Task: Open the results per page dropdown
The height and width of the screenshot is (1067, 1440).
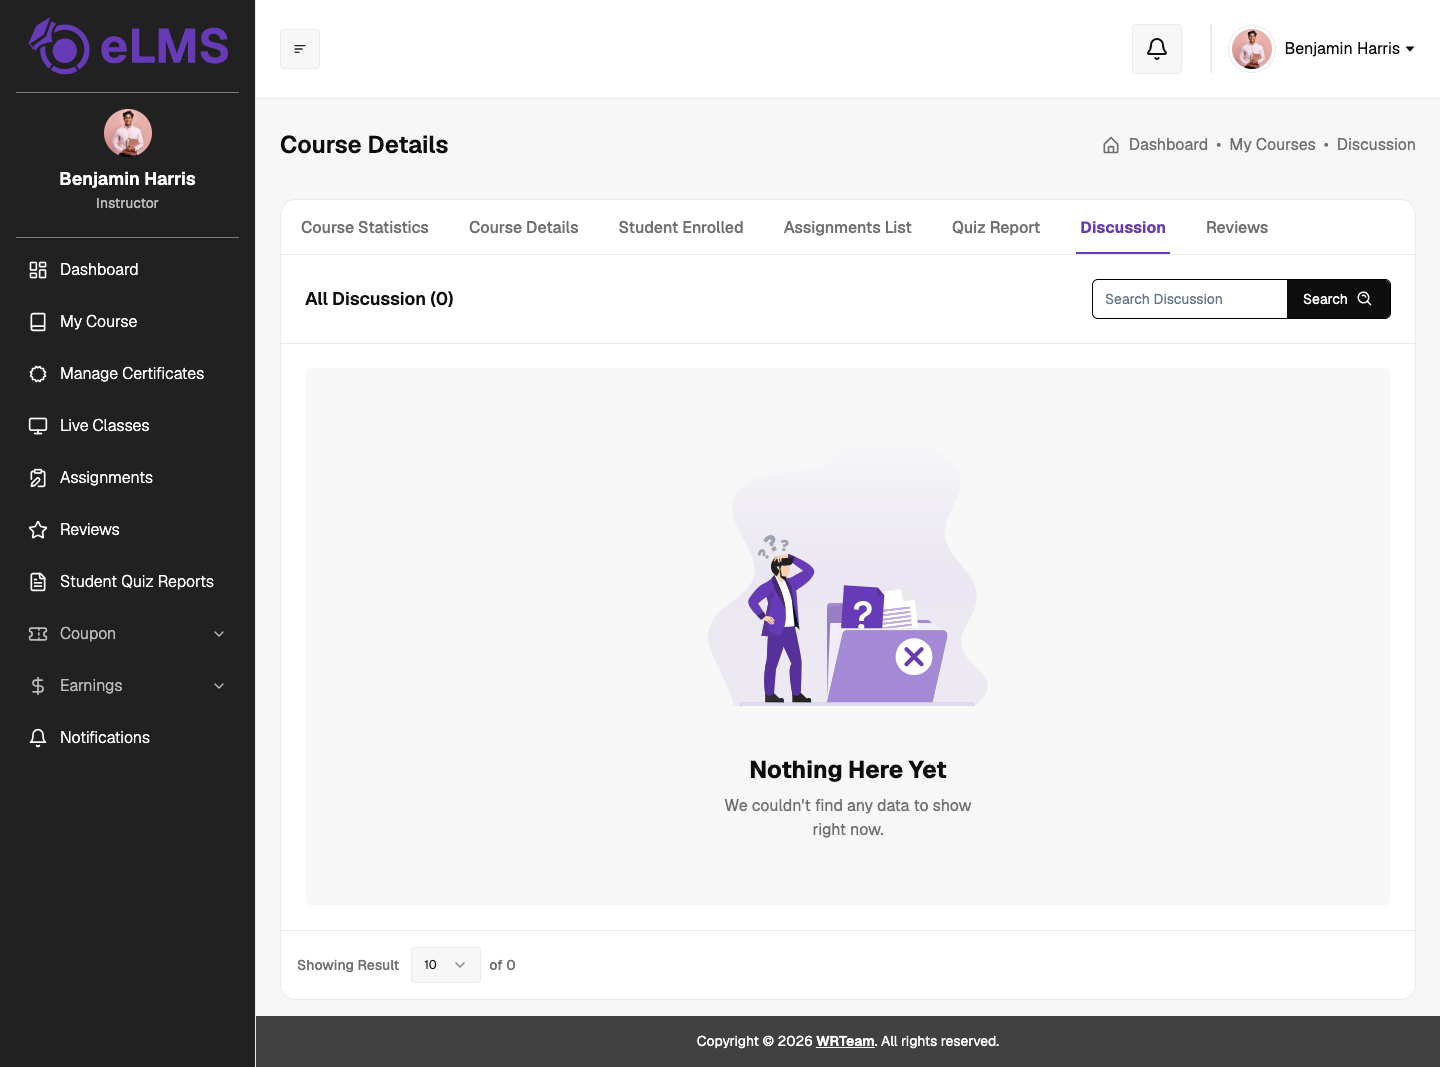Action: tap(446, 965)
